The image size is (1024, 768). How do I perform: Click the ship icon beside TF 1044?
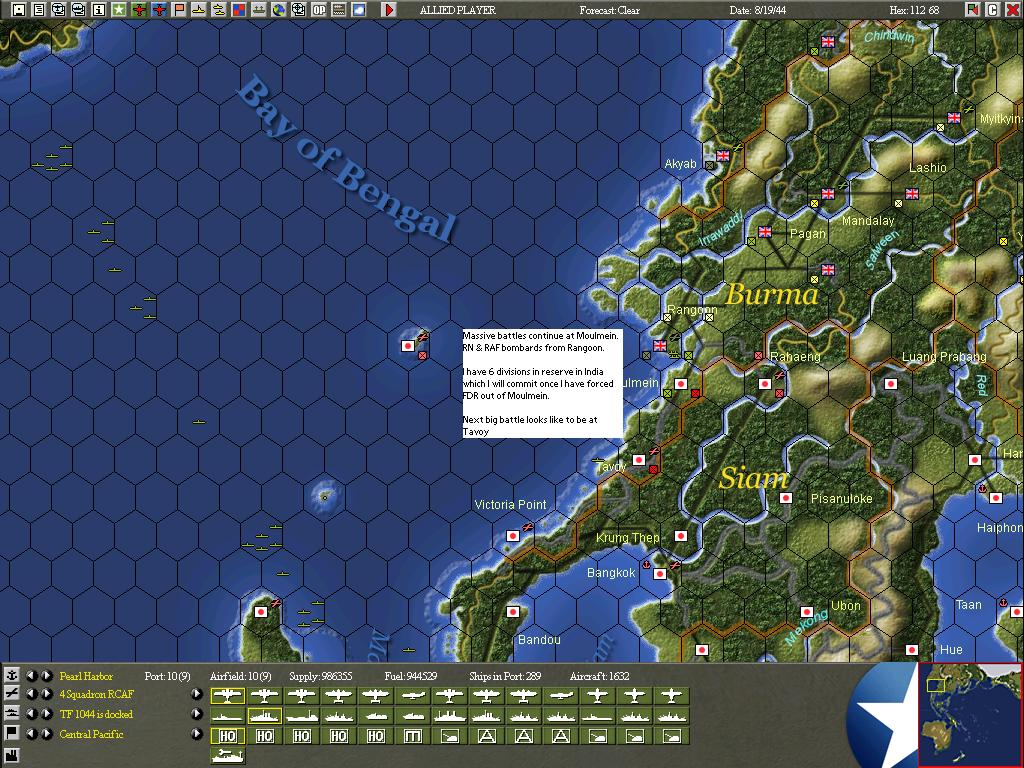coord(11,713)
